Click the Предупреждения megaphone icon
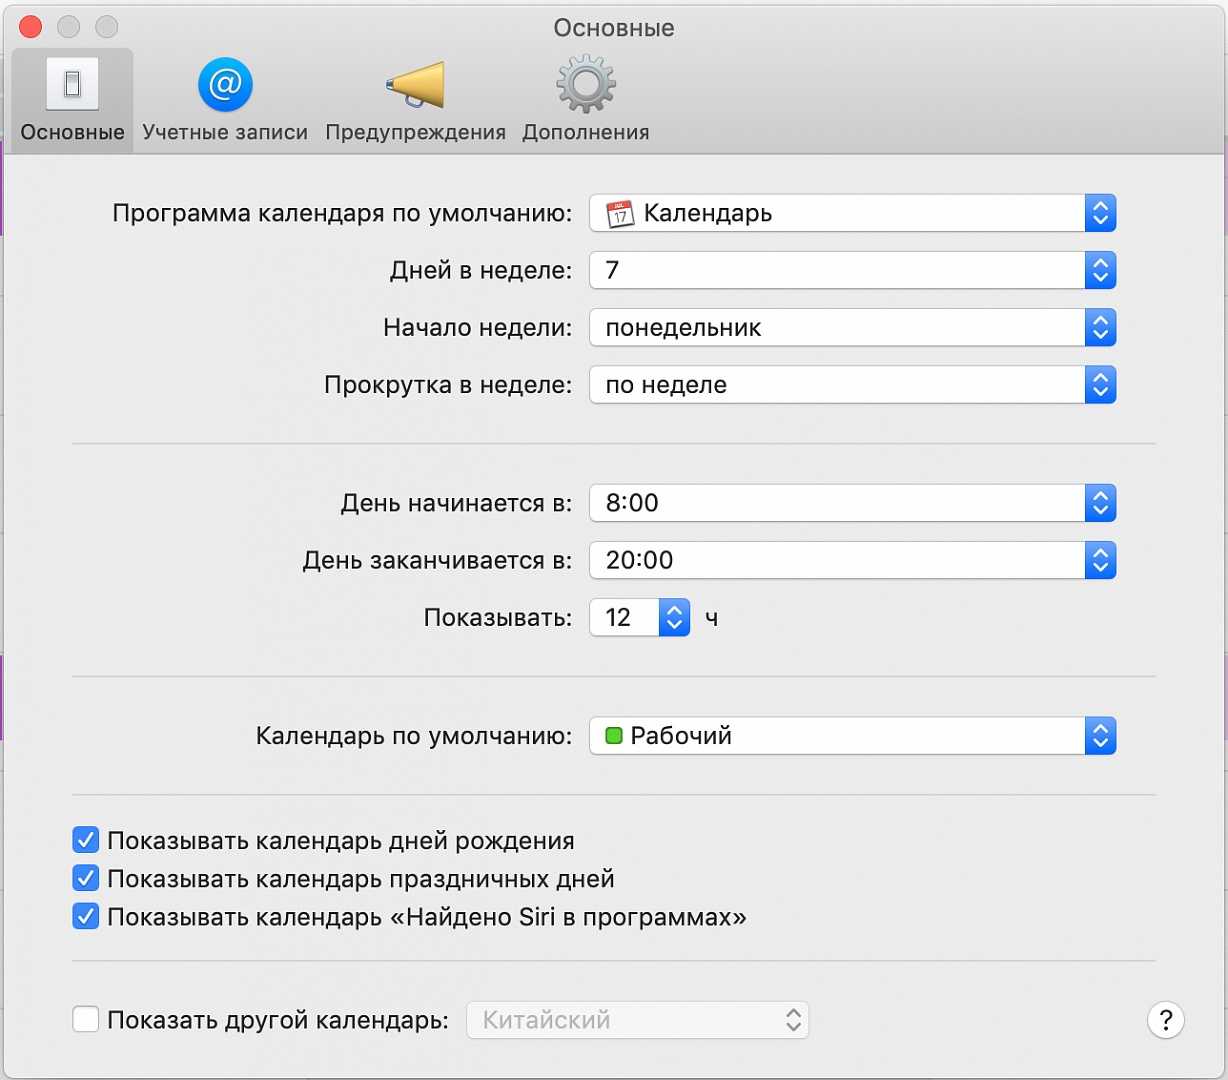Image resolution: width=1228 pixels, height=1080 pixels. tap(415, 85)
